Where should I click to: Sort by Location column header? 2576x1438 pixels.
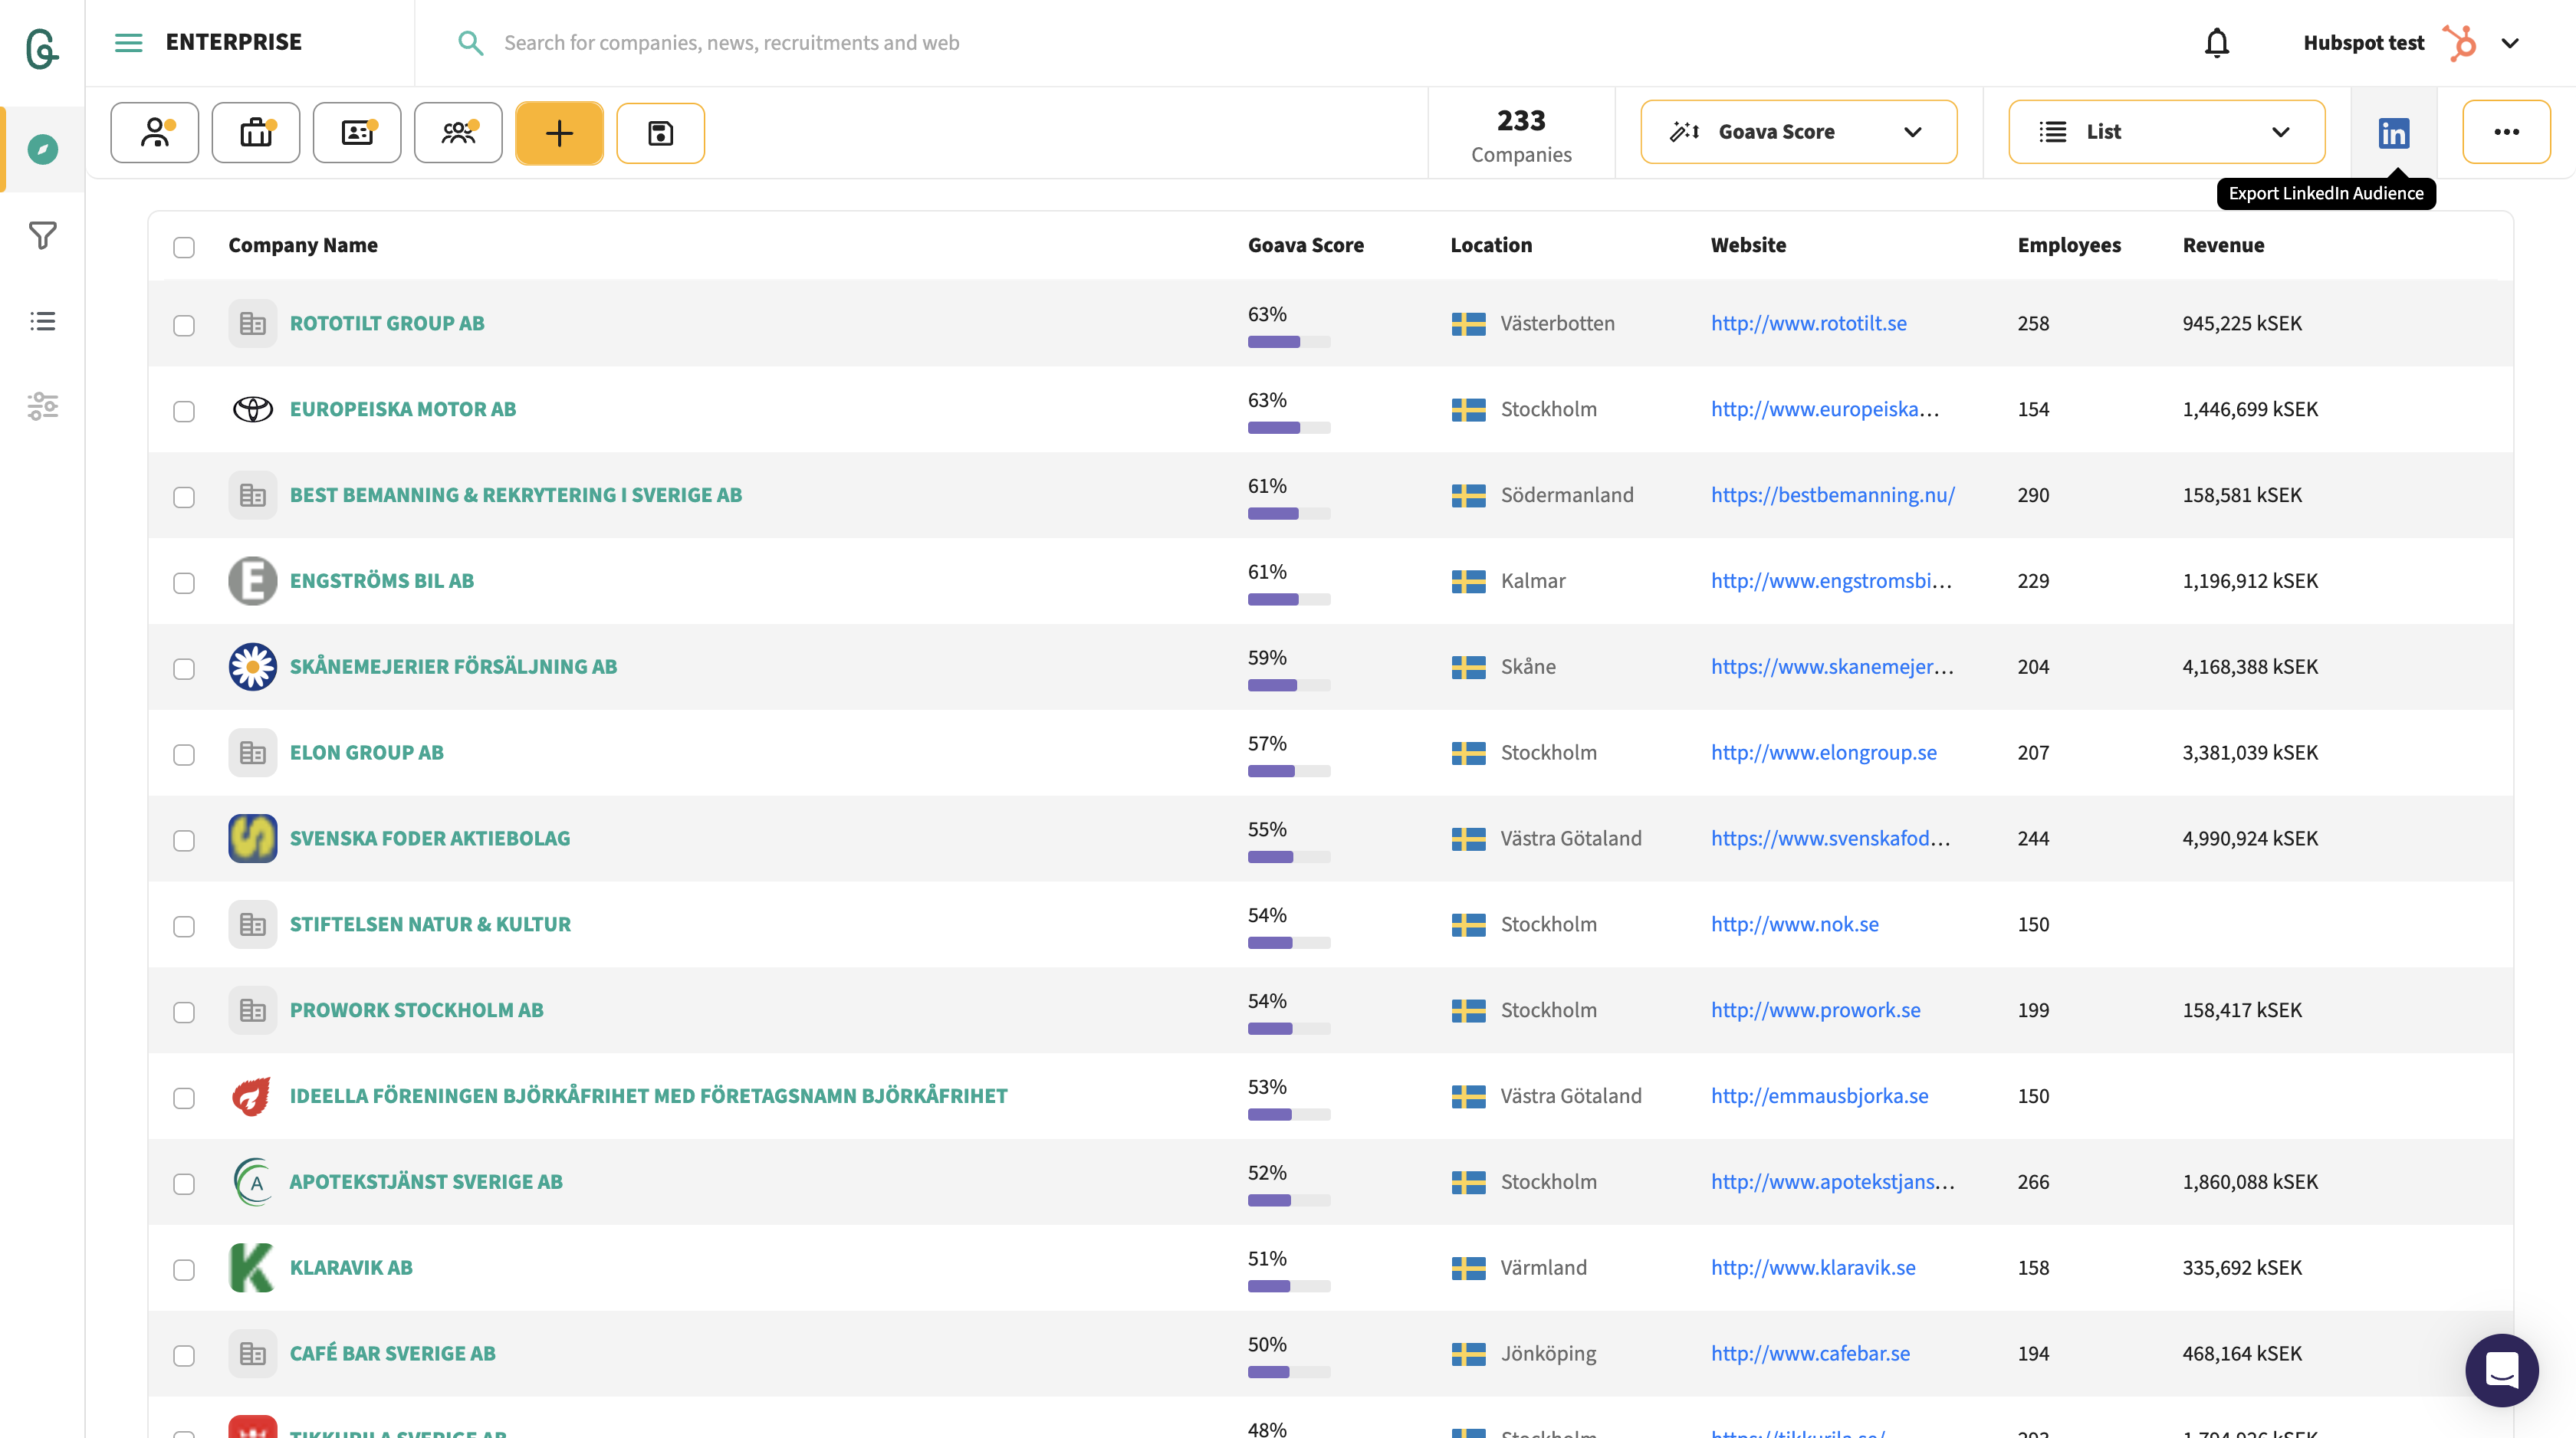point(1491,245)
